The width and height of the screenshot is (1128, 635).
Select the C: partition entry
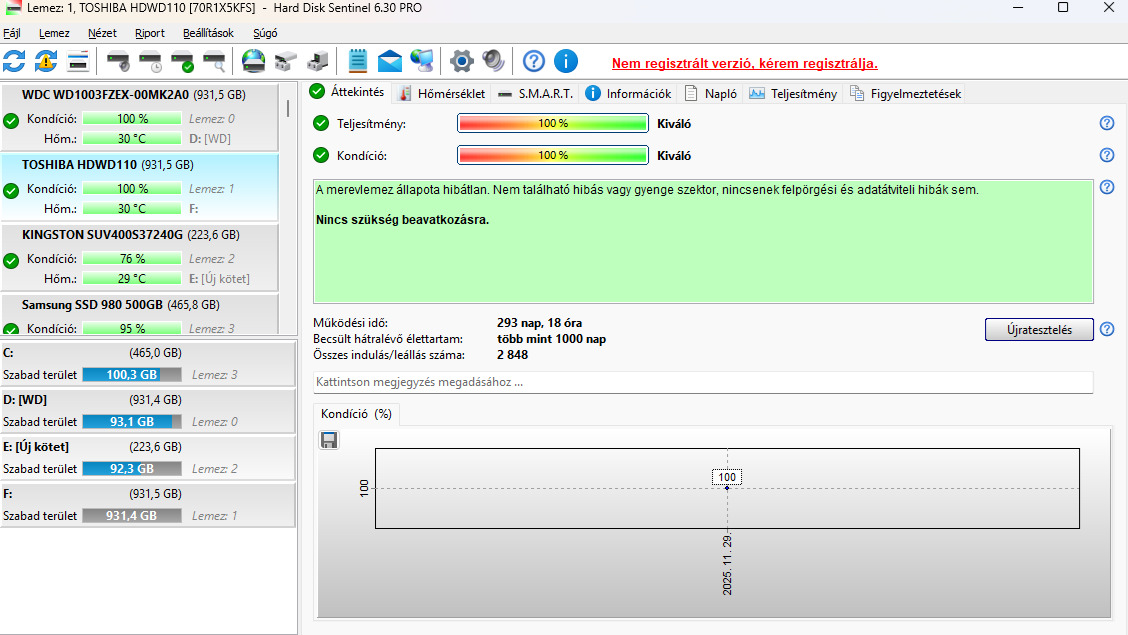(x=147, y=364)
